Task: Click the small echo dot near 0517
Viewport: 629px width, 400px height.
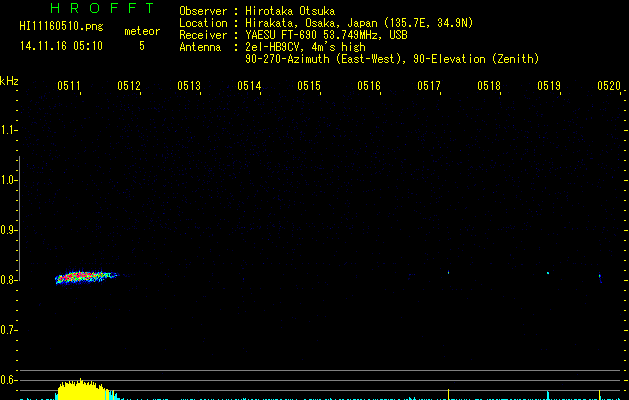Action: [448, 273]
